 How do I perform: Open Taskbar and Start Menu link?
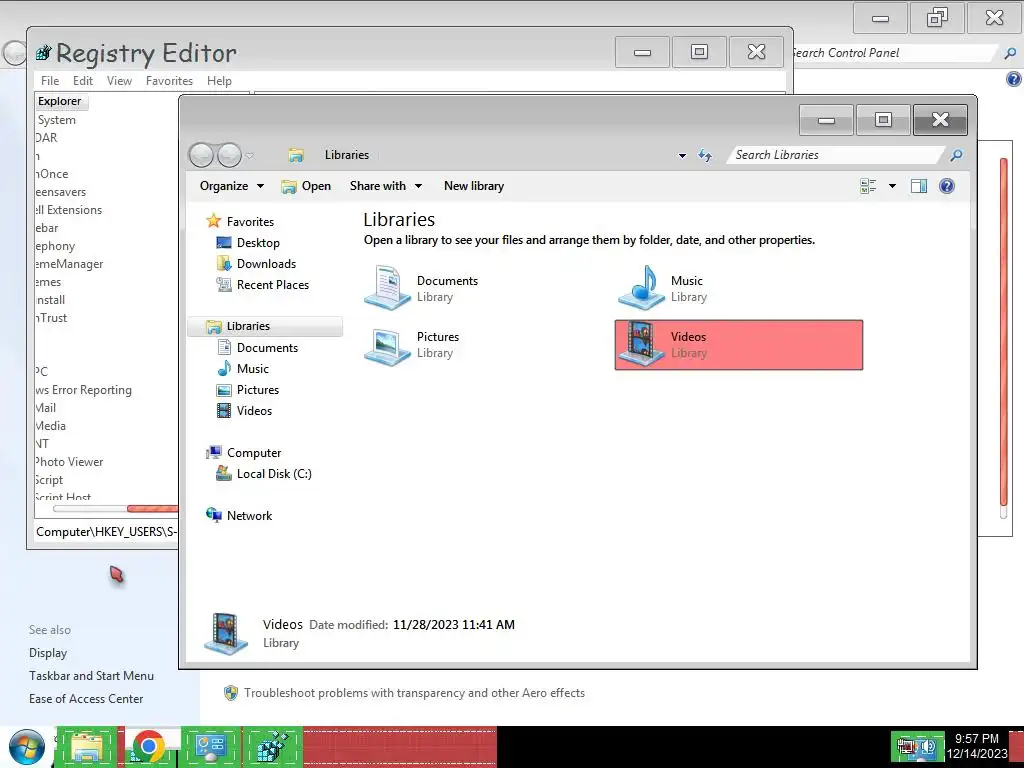pos(91,676)
